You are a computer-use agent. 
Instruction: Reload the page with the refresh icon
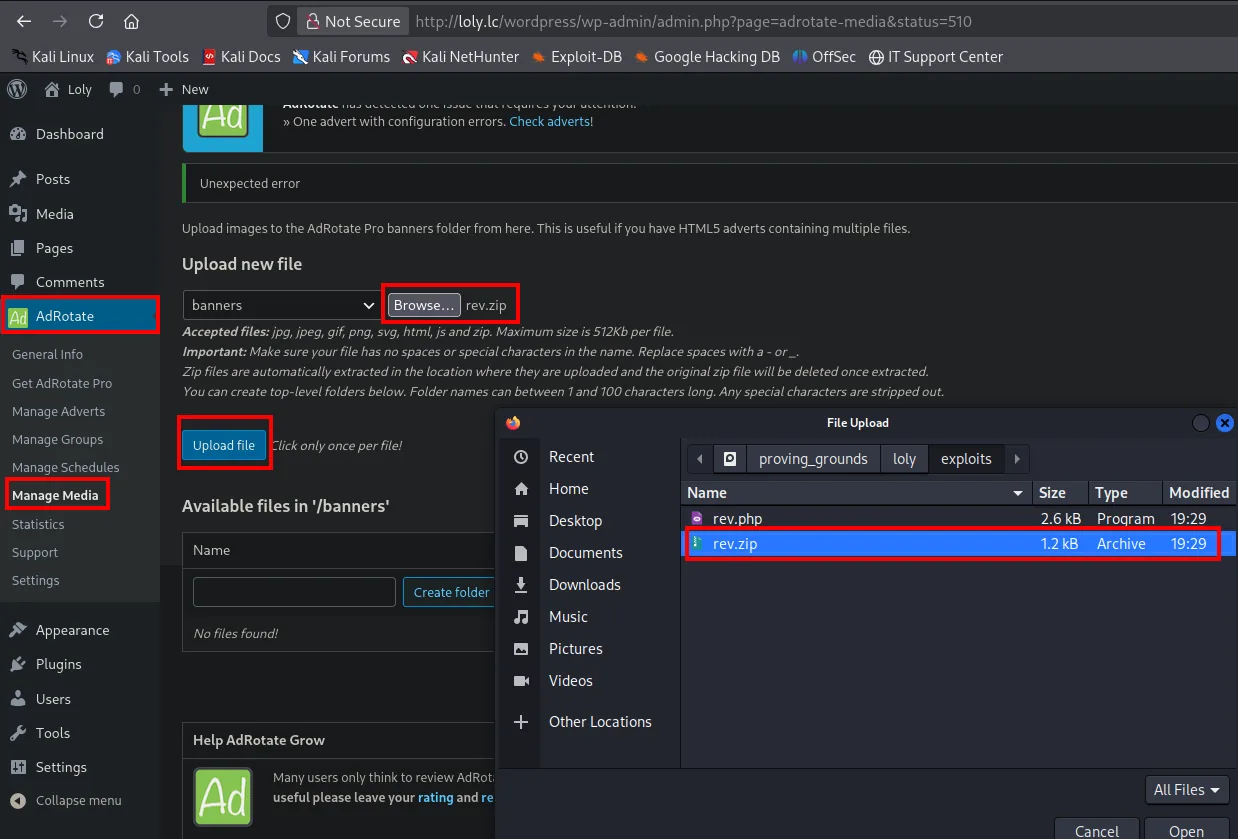(96, 21)
